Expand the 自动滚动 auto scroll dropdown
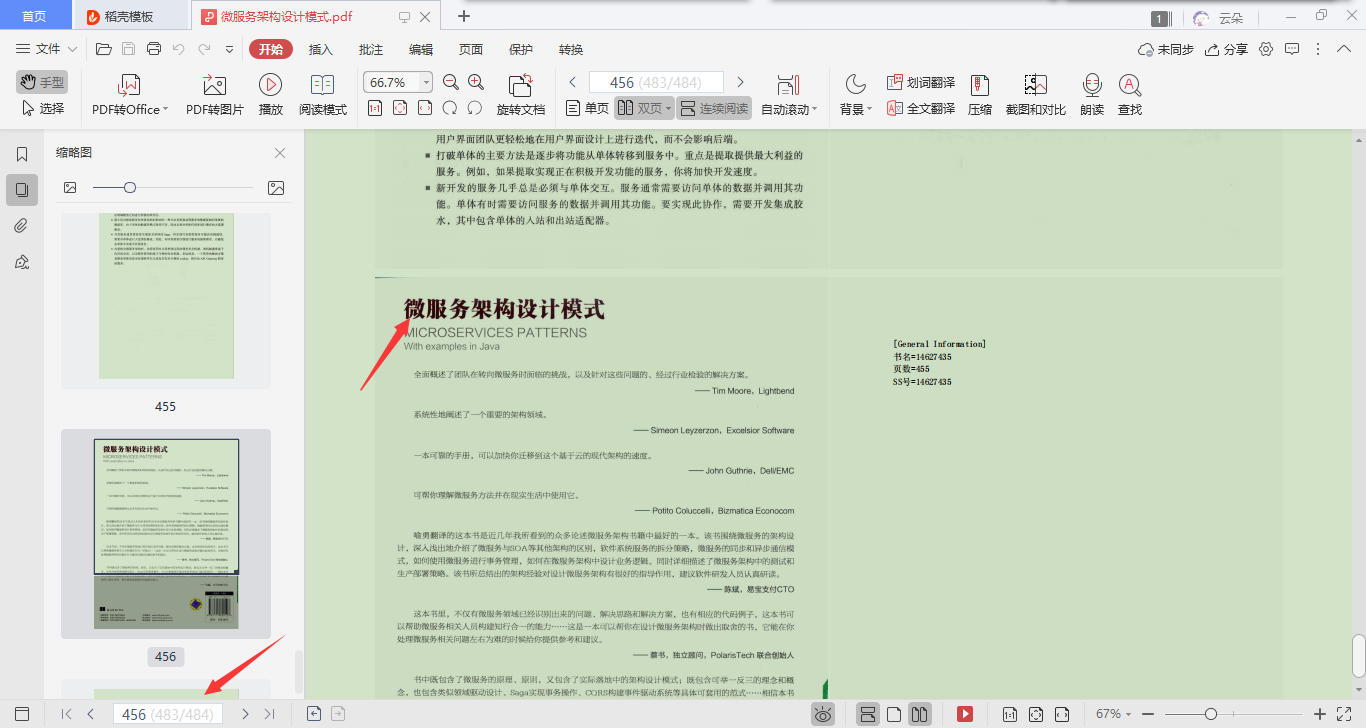The width and height of the screenshot is (1366, 728). (x=815, y=109)
